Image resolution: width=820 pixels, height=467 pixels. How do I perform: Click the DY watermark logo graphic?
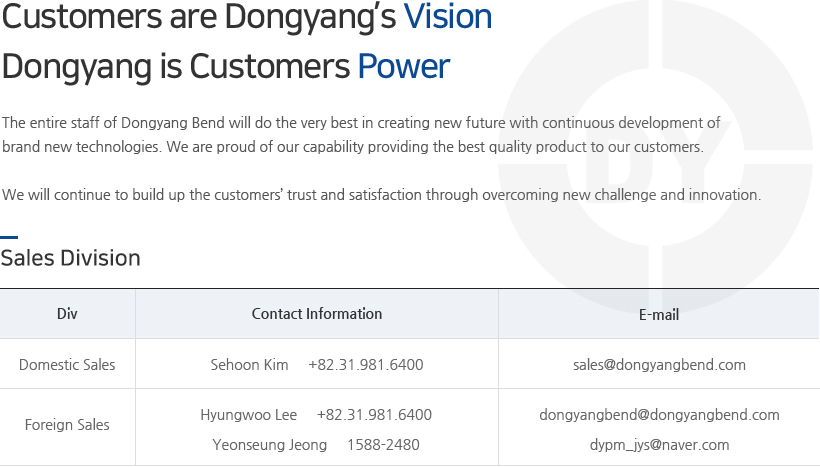(x=656, y=158)
